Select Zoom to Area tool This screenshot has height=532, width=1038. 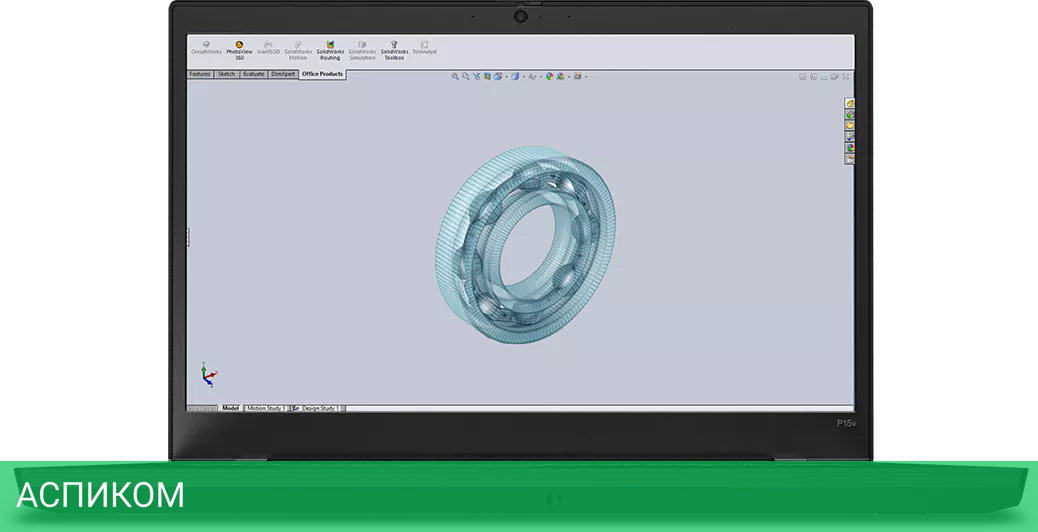(x=466, y=76)
